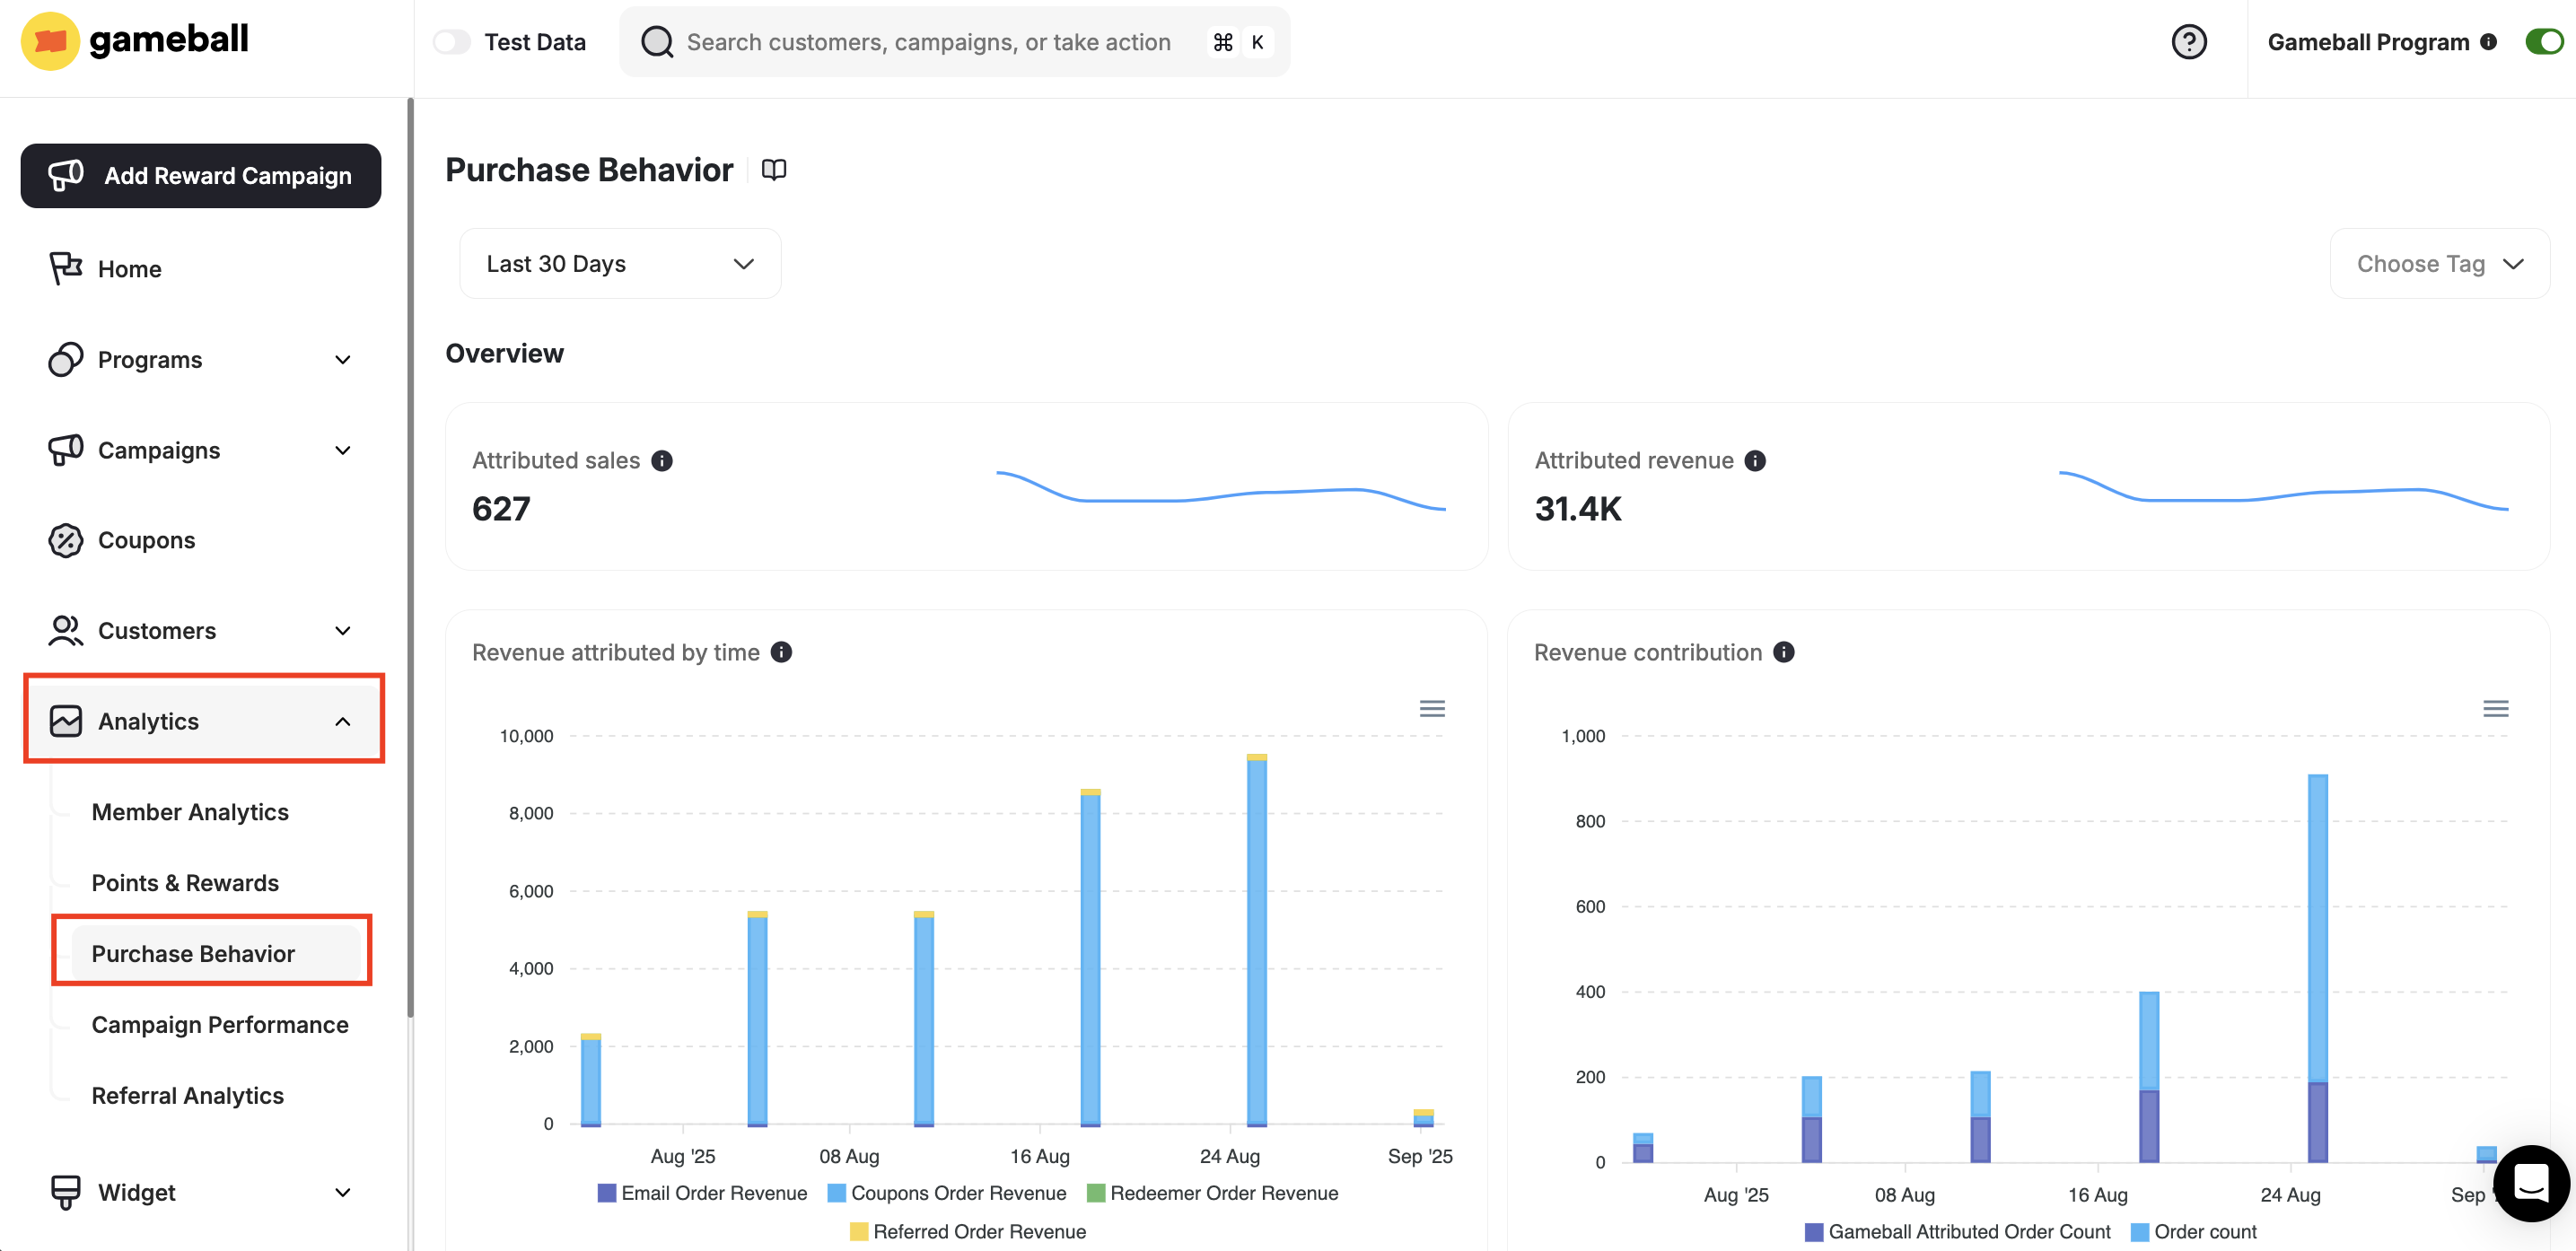
Task: Open the Last 30 Days date range dropdown
Action: tap(620, 263)
